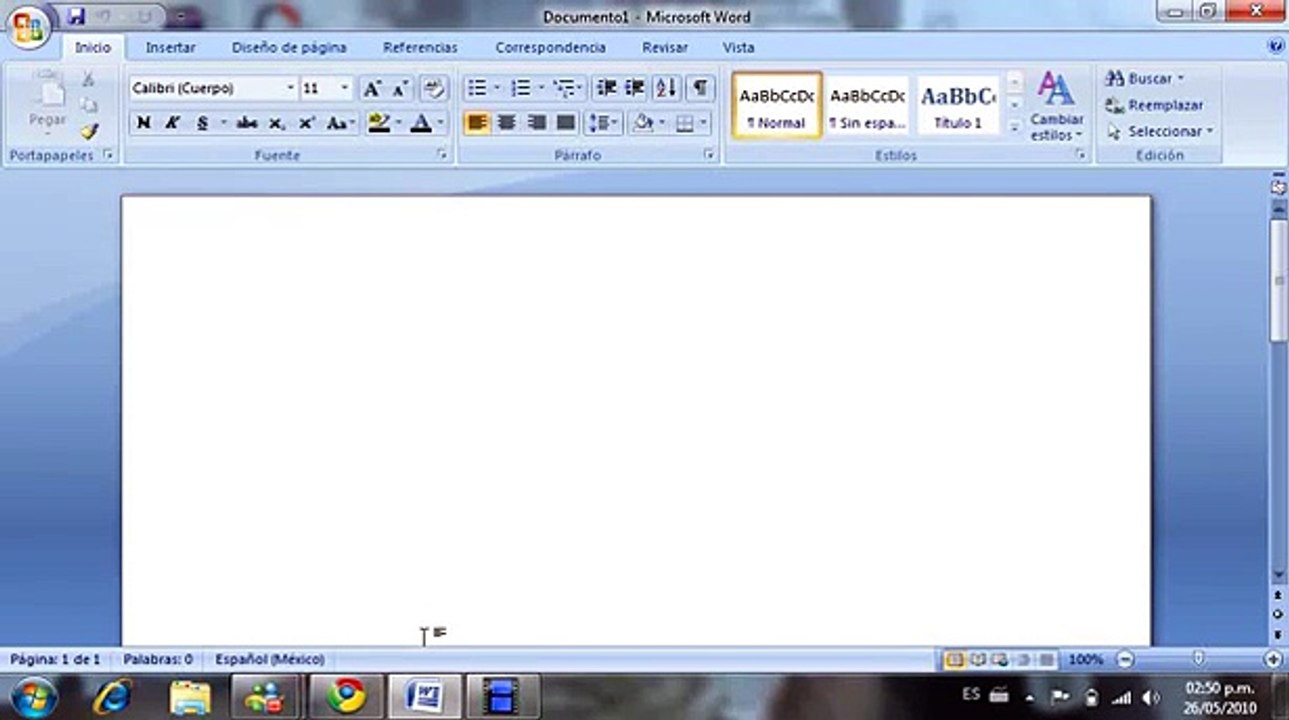
Task: Switch to full screen reading view
Action: coord(977,660)
